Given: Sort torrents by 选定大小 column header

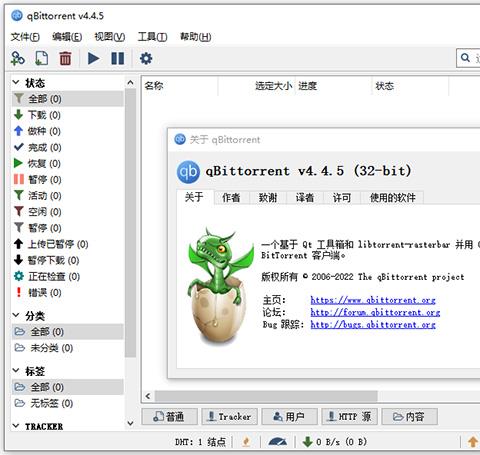Looking at the screenshot, I should [x=256, y=86].
